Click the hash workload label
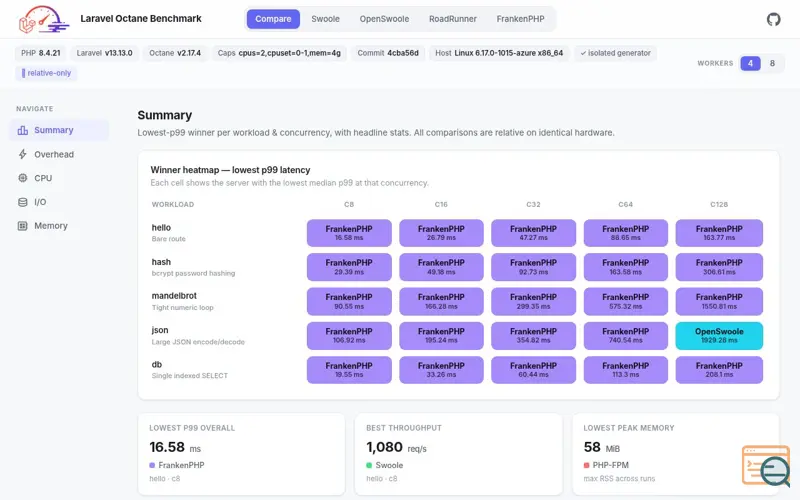800x500 pixels. click(x=161, y=262)
